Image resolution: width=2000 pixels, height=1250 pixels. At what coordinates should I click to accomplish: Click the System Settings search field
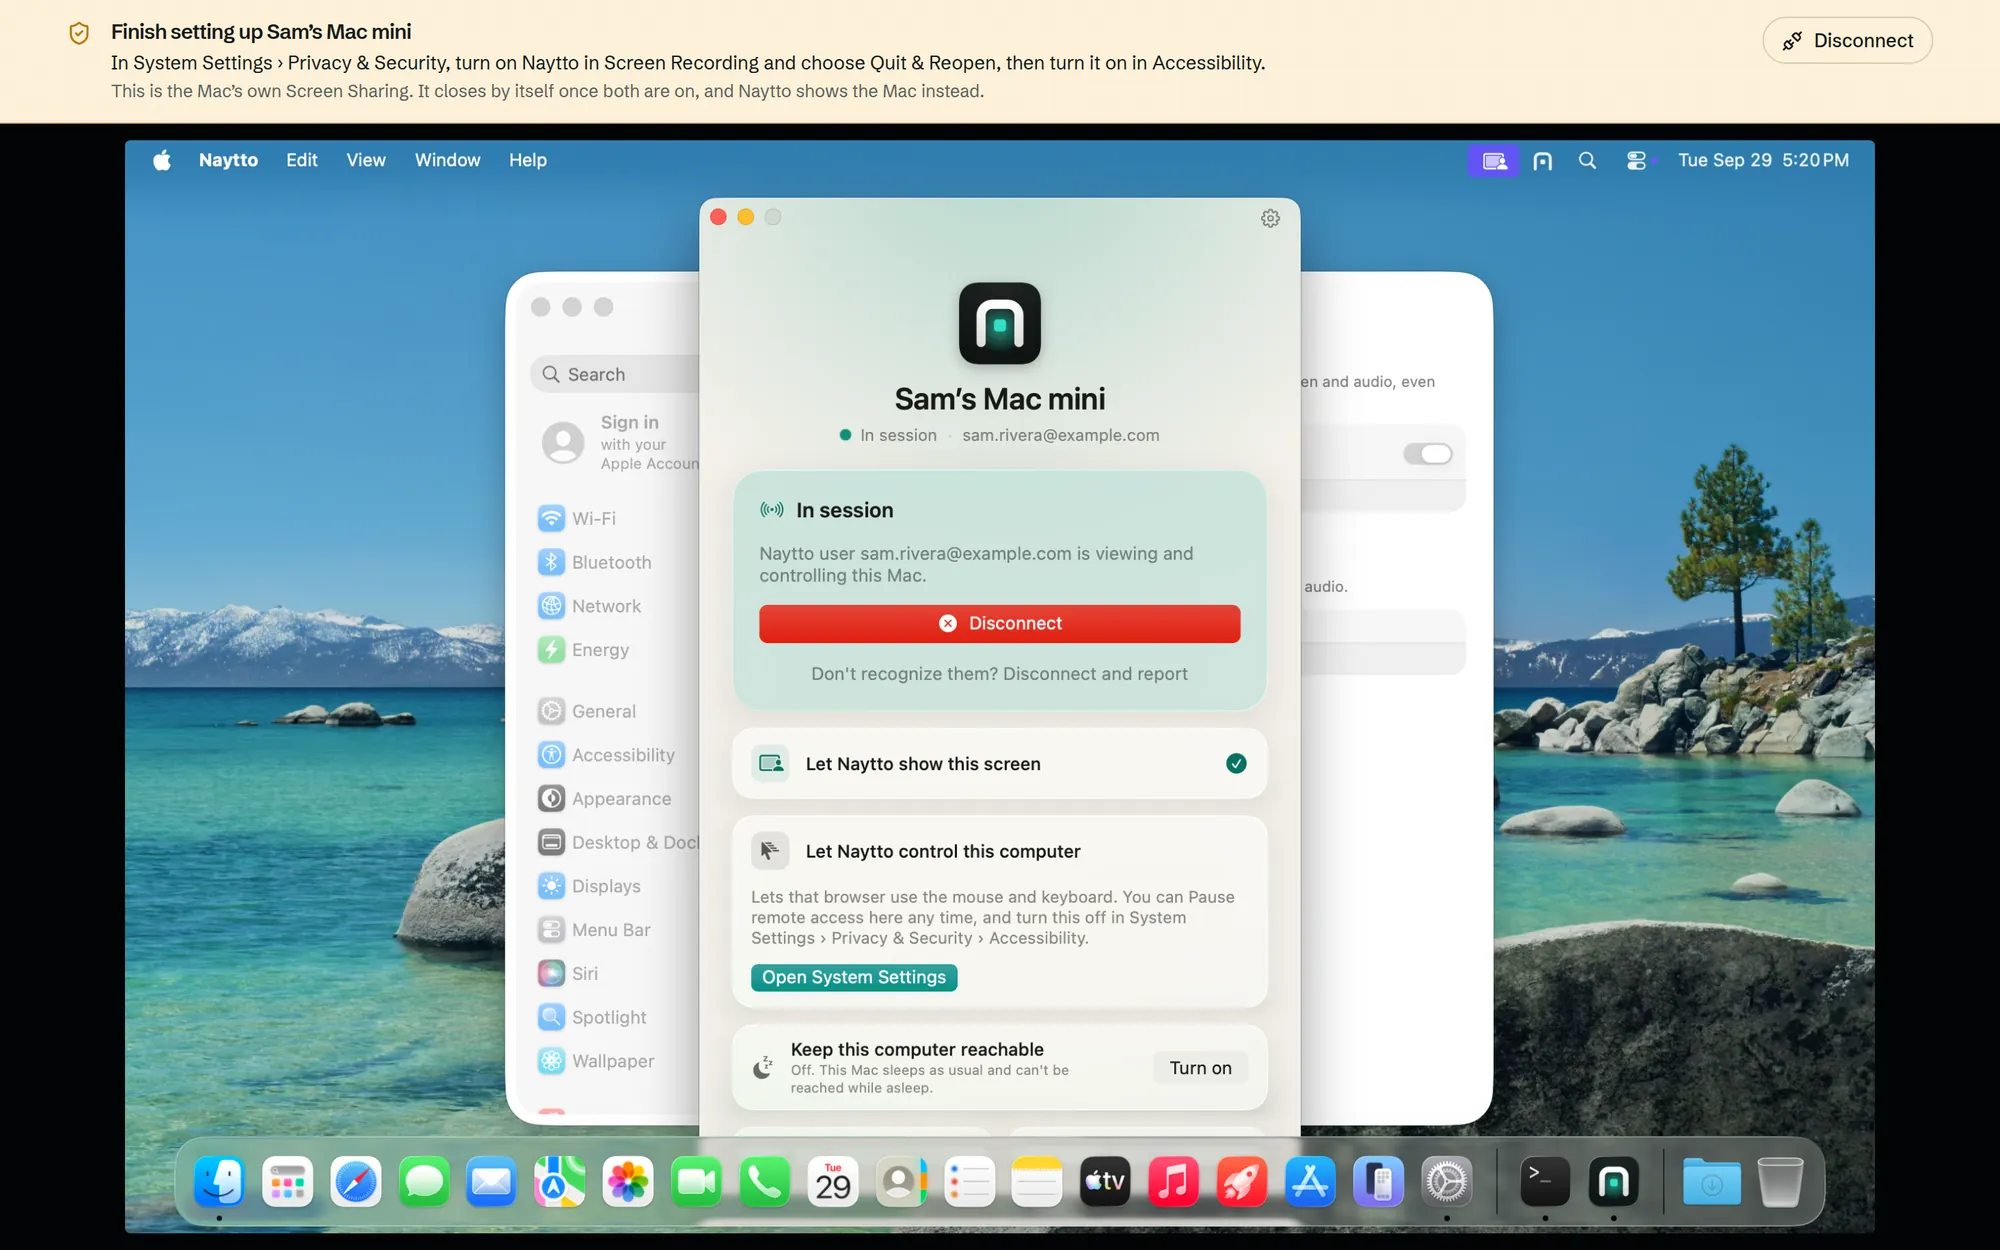click(615, 374)
